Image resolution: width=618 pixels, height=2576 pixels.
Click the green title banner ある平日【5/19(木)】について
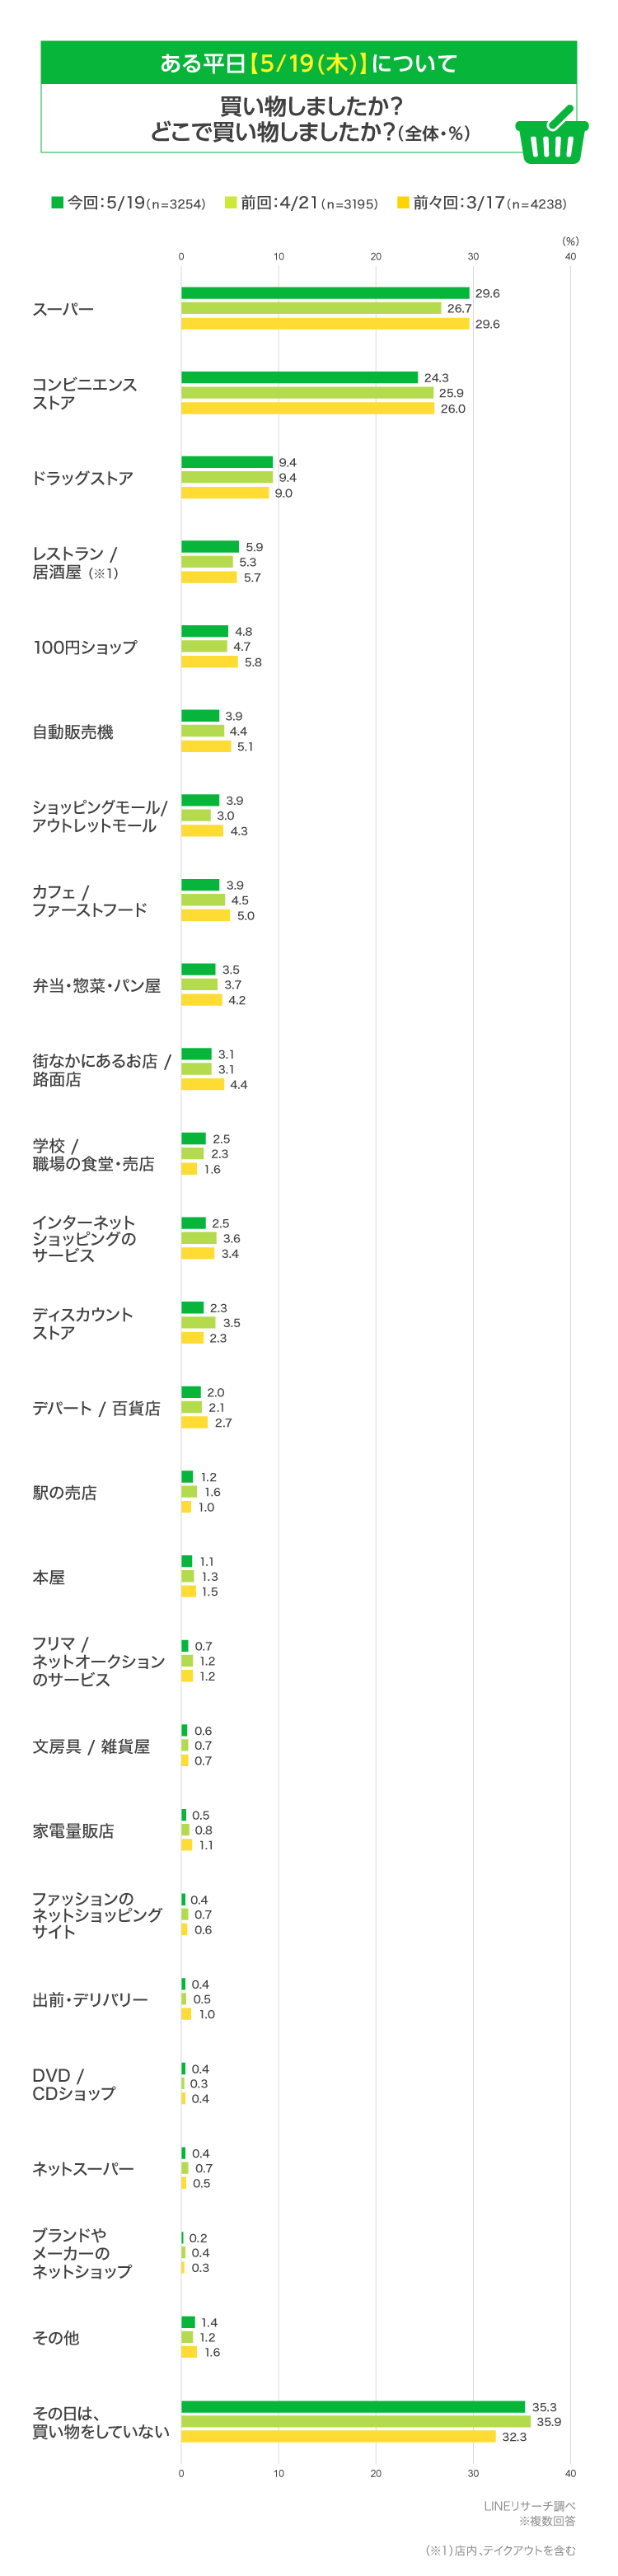[x=309, y=63]
